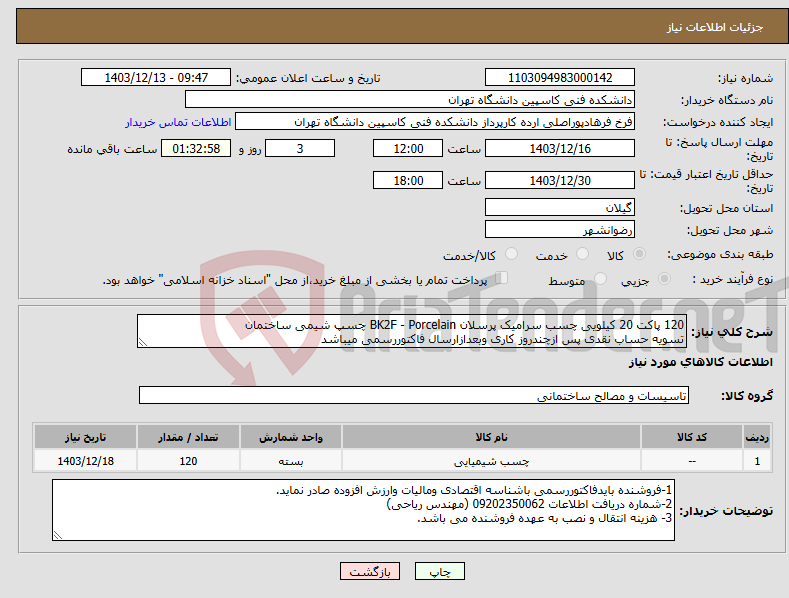Click the بسته unit cell
The height and width of the screenshot is (598, 789).
point(291,461)
